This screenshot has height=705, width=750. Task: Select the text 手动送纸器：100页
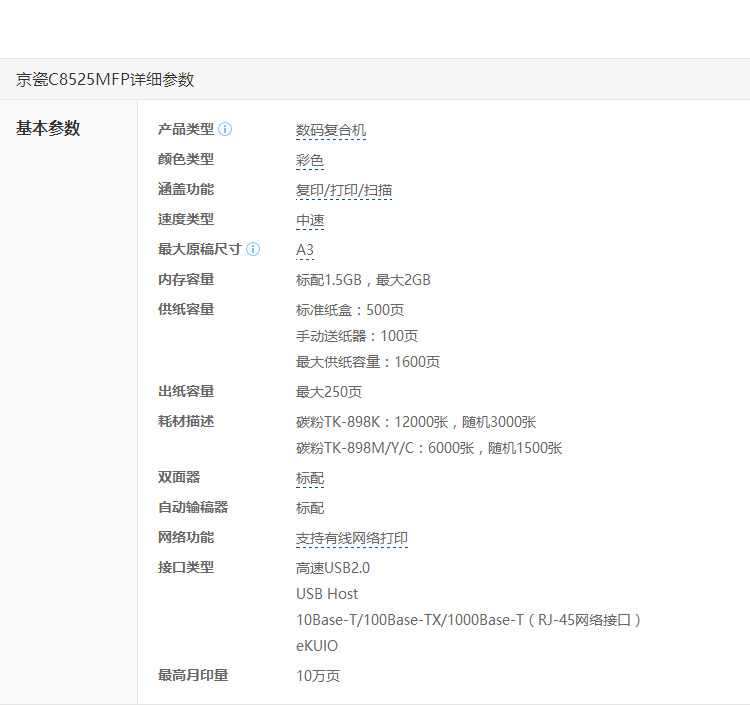tap(357, 336)
